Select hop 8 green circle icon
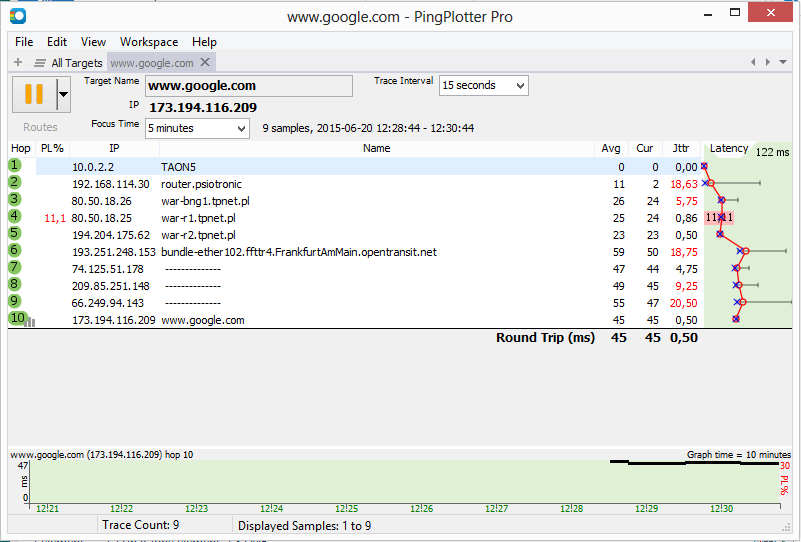Screen dimensions: 801x542 tap(15, 284)
